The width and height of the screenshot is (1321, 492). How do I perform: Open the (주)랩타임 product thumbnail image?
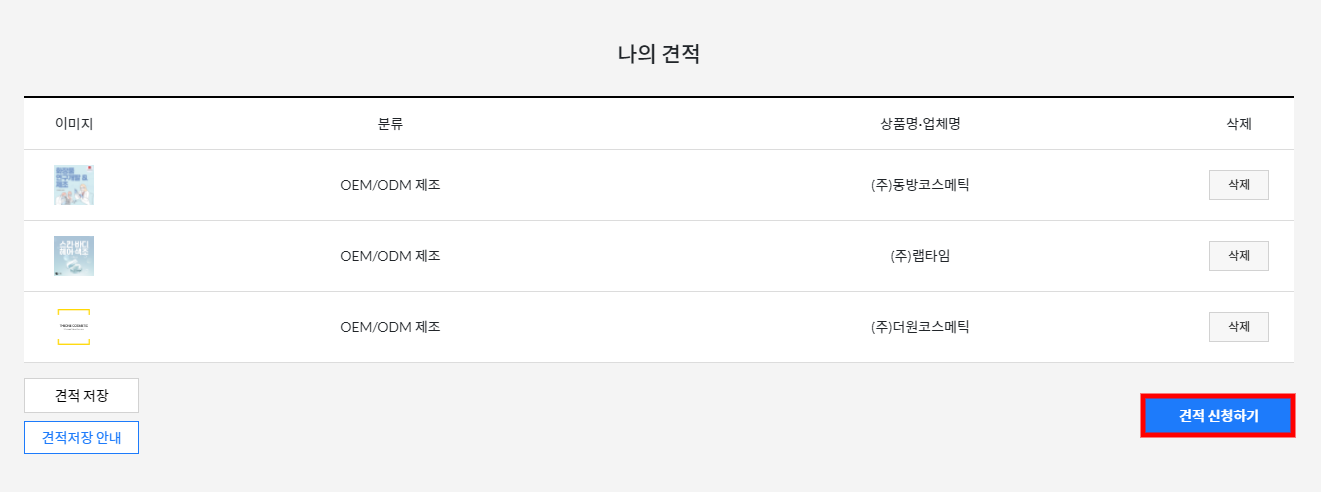point(74,256)
